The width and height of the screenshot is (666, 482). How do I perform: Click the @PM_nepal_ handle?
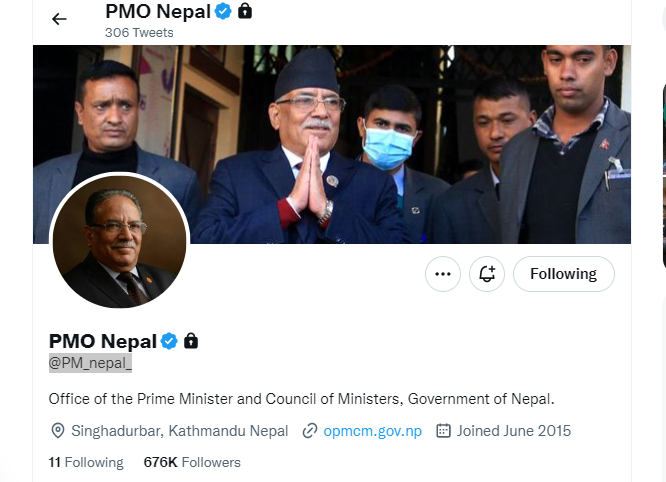pos(90,363)
